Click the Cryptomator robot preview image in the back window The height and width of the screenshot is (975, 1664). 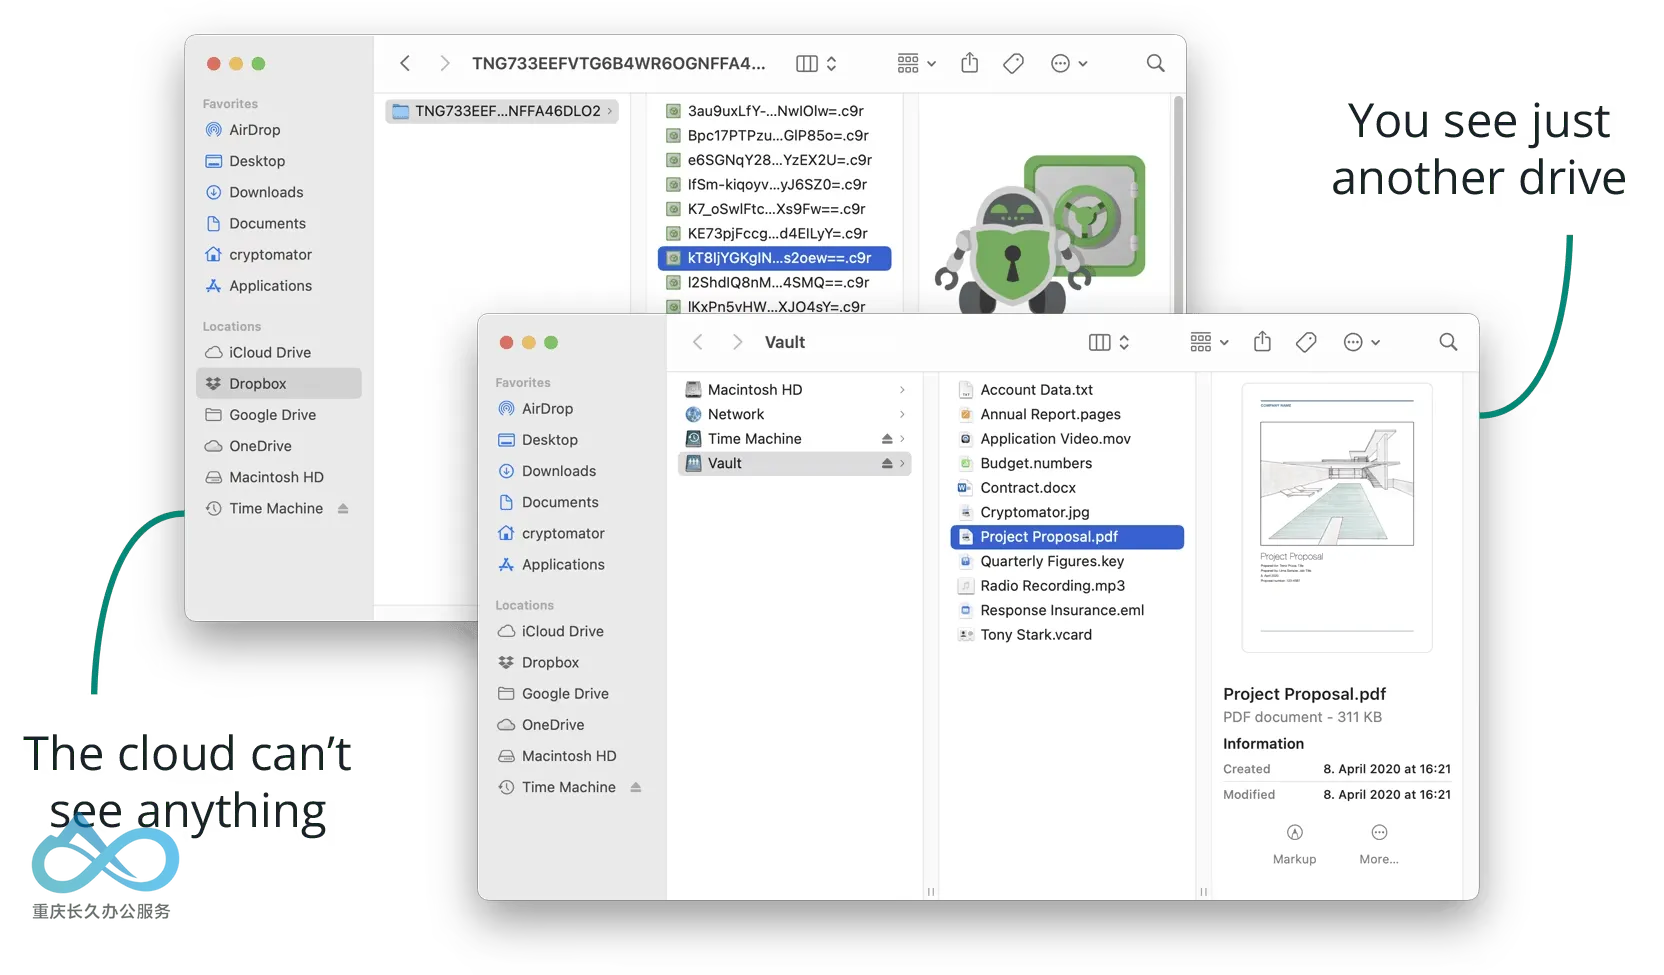[x=1041, y=233]
